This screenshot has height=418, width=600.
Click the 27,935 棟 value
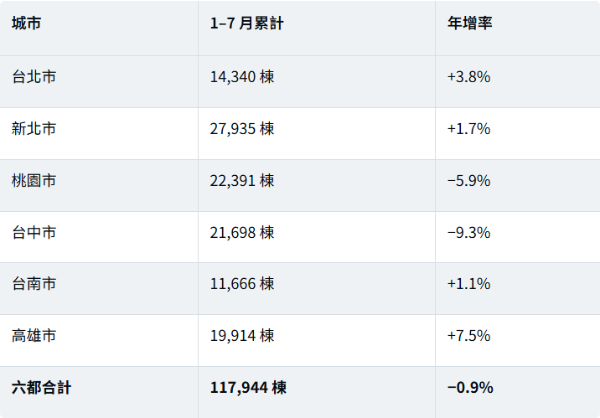coord(242,129)
